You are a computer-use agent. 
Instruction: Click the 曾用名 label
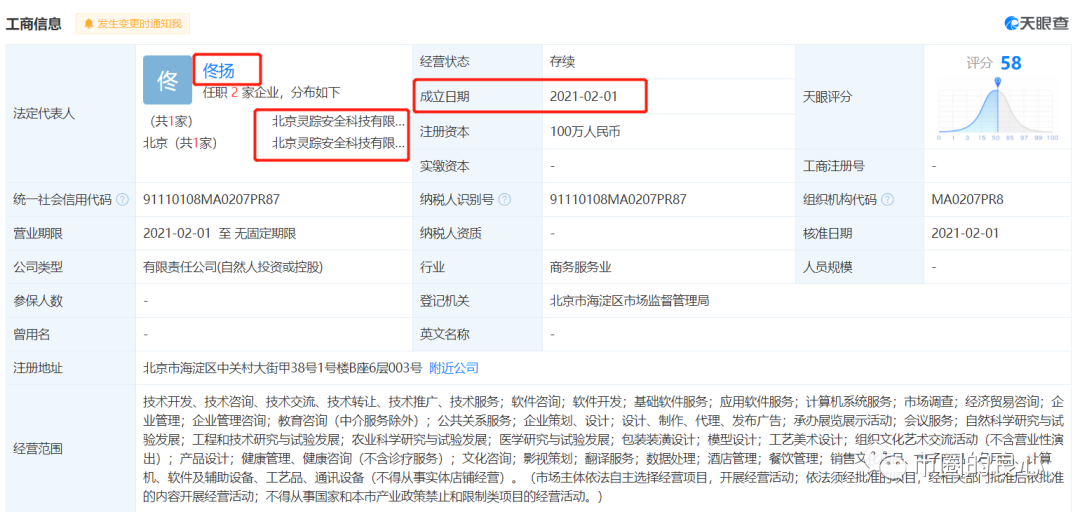[32, 335]
